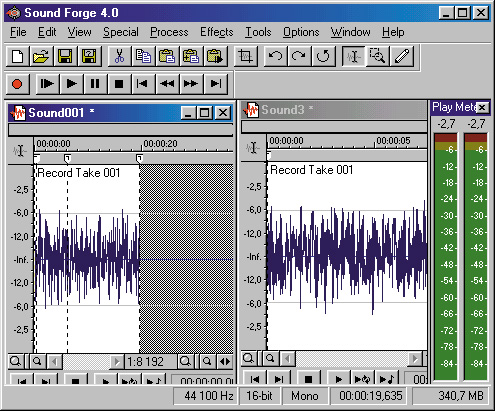Screen dimensions: 495x411
Task: Click the Sound3 window title bar
Action: click(x=334, y=110)
